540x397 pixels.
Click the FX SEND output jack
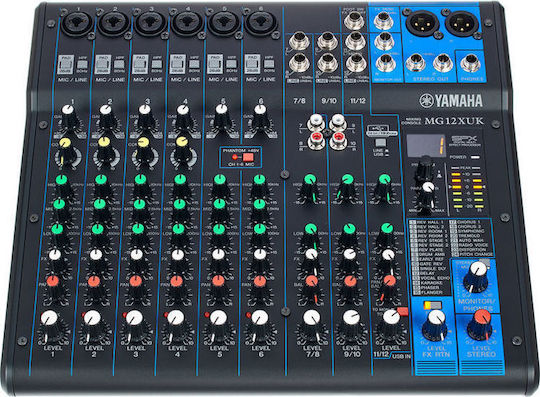384,21
